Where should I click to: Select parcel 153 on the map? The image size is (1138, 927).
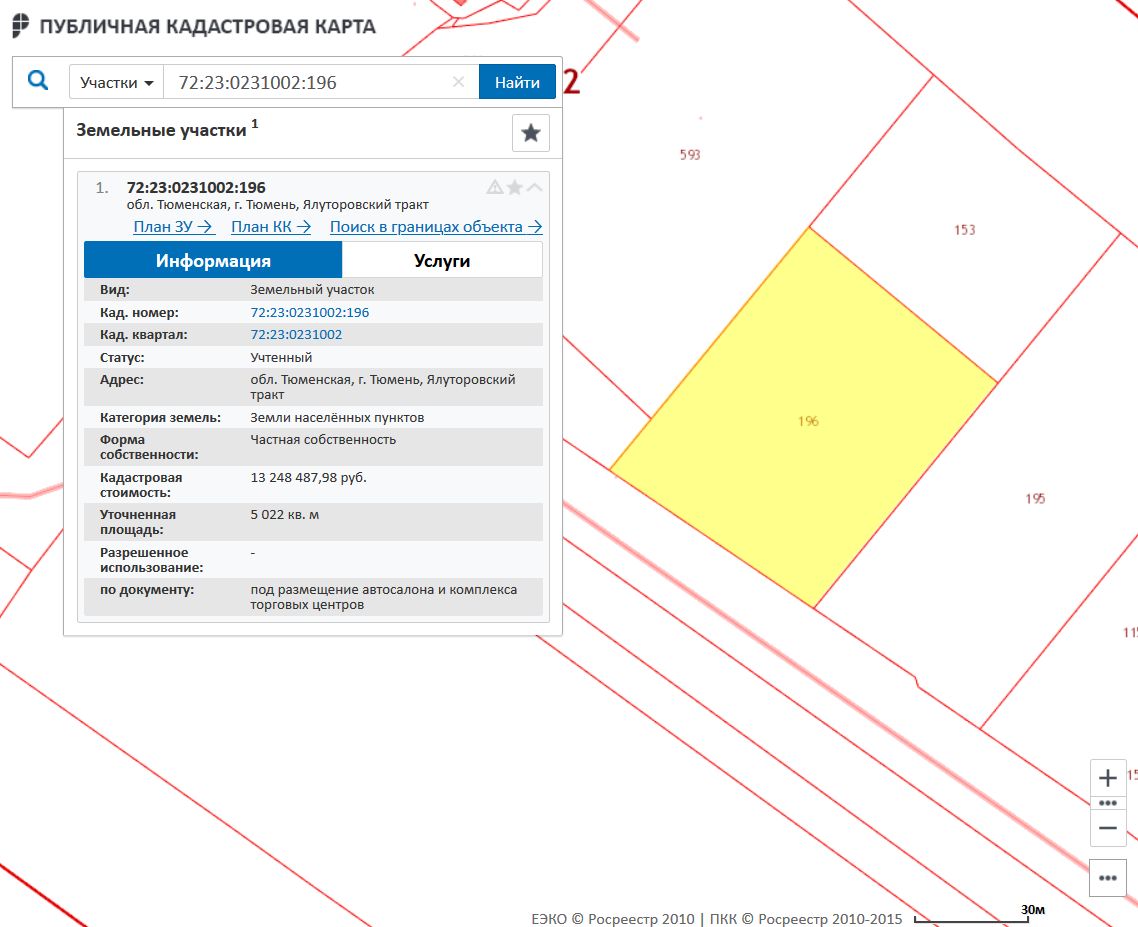click(965, 230)
